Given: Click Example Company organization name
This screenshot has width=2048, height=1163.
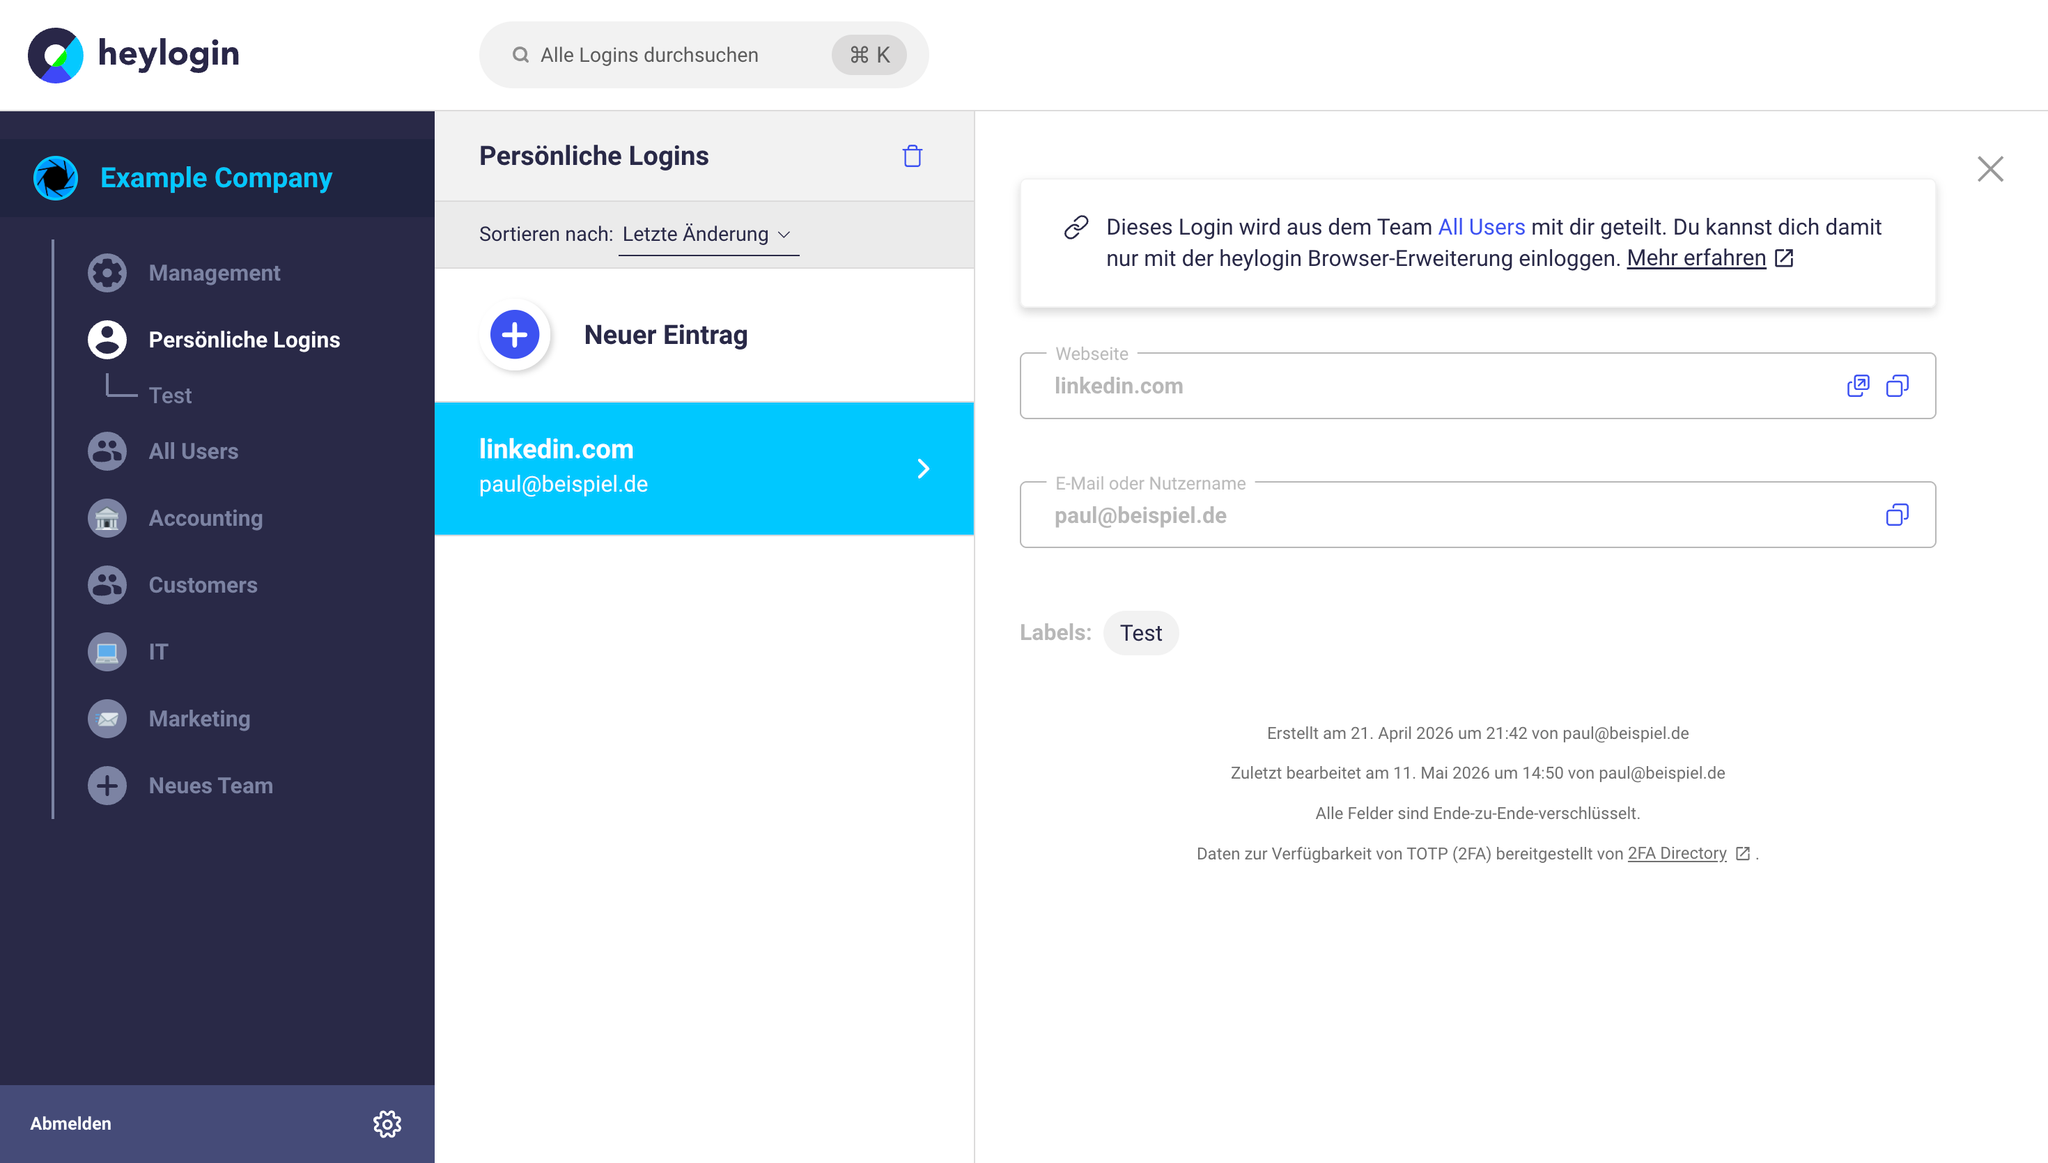Looking at the screenshot, I should coord(216,178).
